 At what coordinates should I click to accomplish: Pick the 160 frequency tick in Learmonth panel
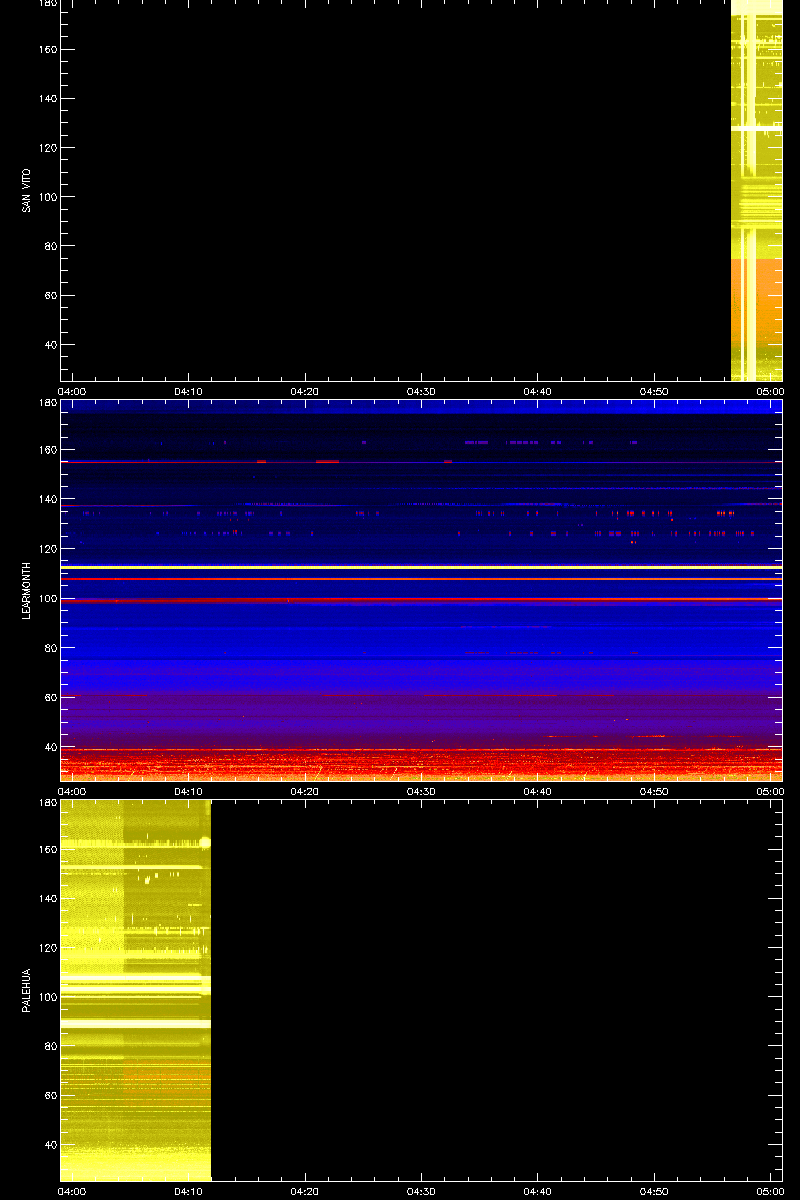coord(47,450)
